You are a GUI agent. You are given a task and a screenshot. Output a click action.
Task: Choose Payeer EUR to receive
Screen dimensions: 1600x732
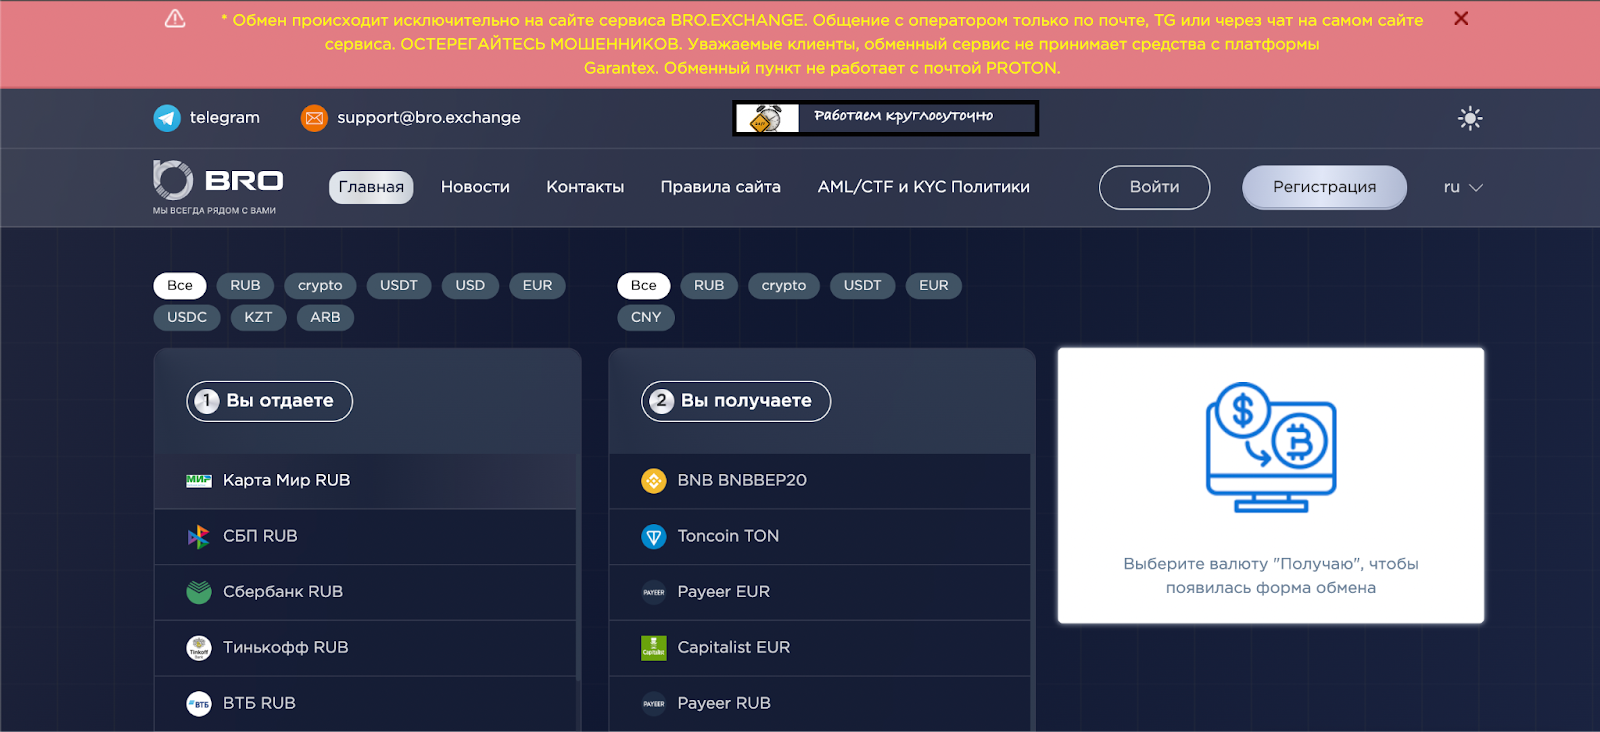[820, 592]
